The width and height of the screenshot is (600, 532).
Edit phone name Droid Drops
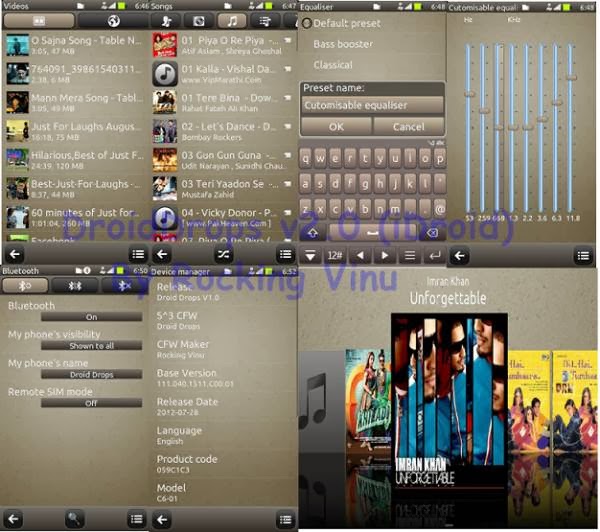[x=91, y=374]
